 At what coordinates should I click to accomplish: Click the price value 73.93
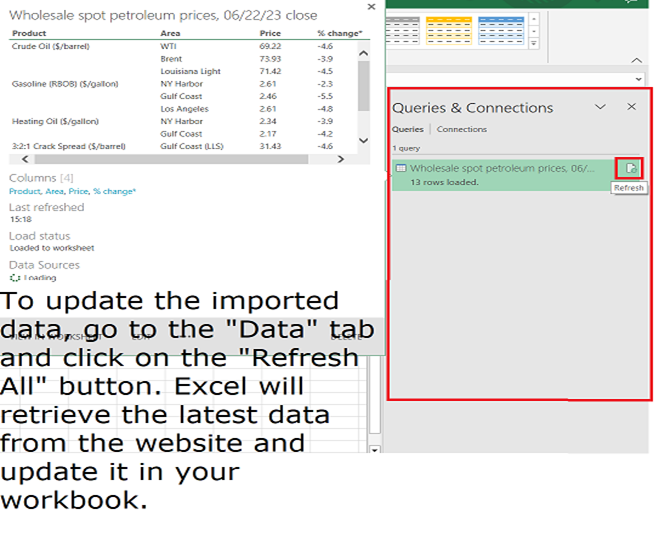click(x=270, y=59)
